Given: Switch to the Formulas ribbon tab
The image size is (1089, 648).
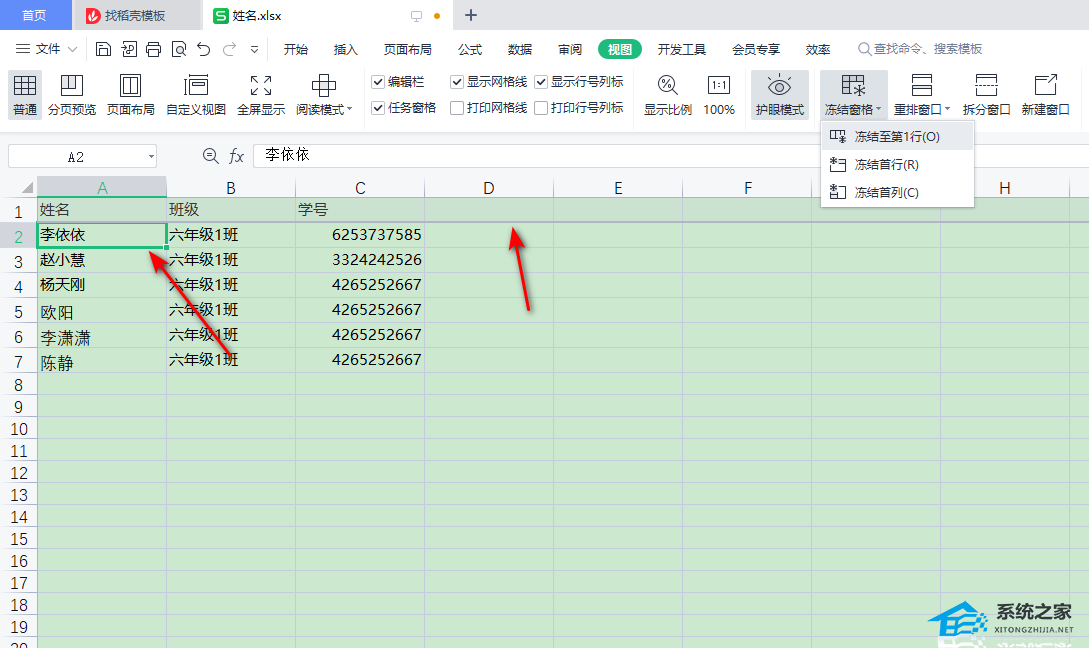Looking at the screenshot, I should point(470,49).
